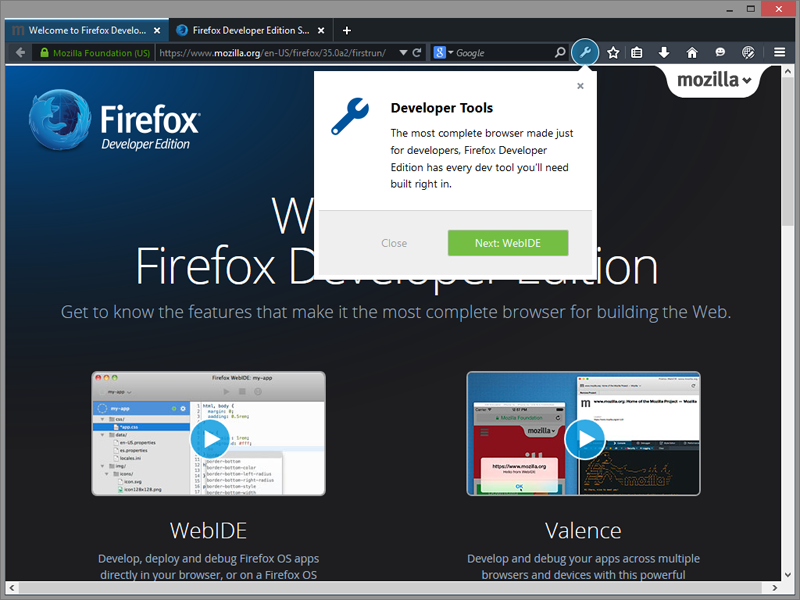Click Next: WebIDE green button
This screenshot has height=600, width=800.
click(508, 243)
